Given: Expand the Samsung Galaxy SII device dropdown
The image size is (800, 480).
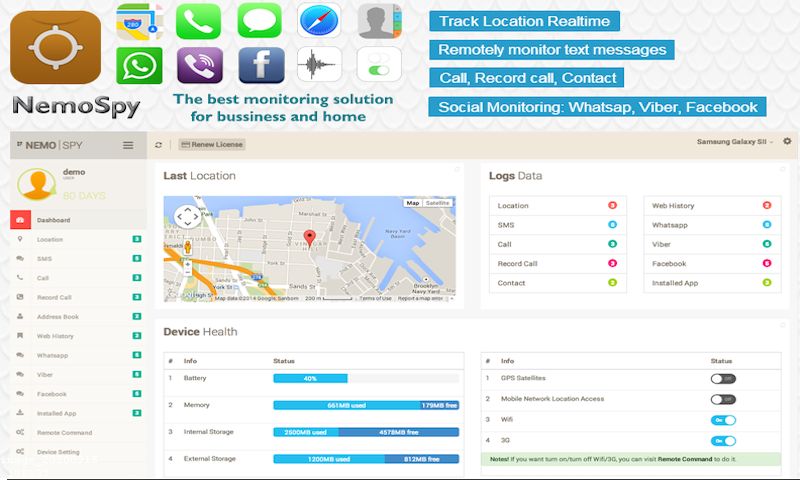Looking at the screenshot, I should coord(735,143).
